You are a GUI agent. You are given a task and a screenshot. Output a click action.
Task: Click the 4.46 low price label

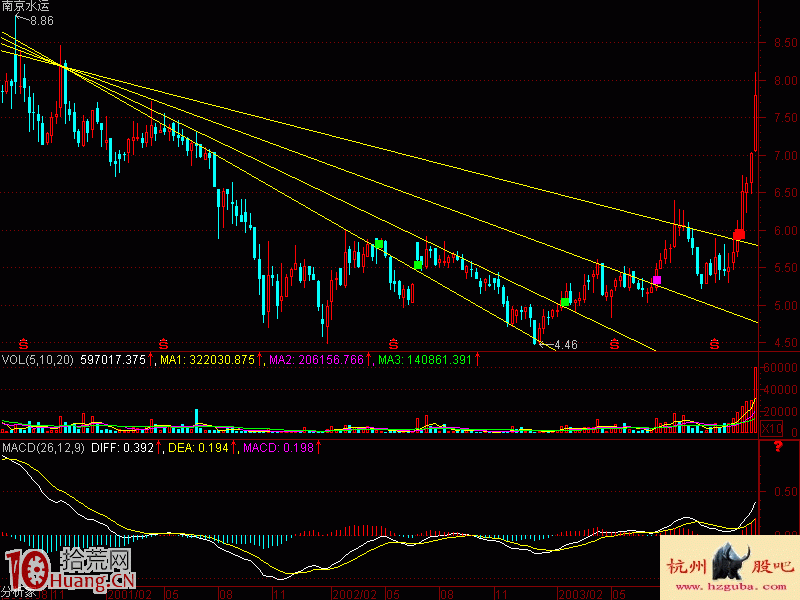[x=565, y=345]
